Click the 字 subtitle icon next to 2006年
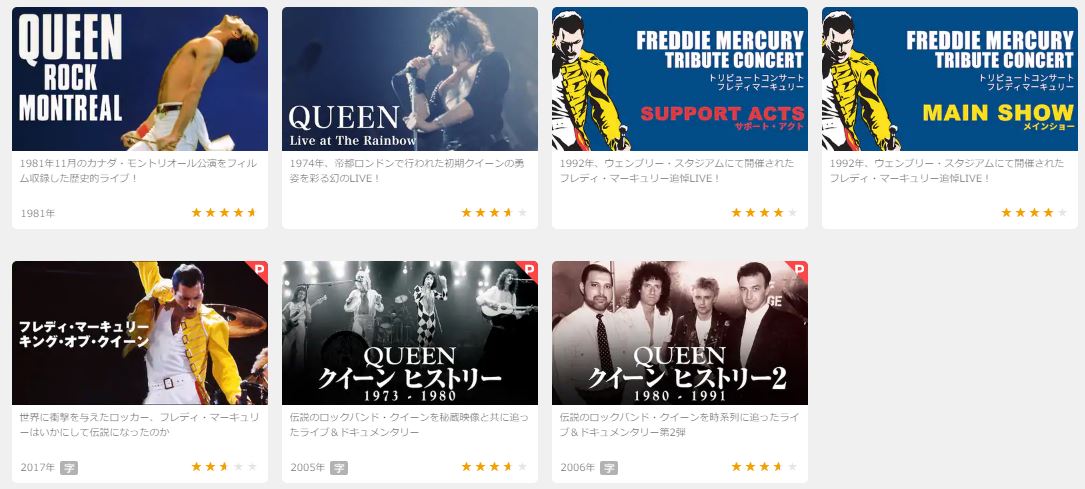The width and height of the screenshot is (1085, 489). pyautogui.click(x=608, y=468)
